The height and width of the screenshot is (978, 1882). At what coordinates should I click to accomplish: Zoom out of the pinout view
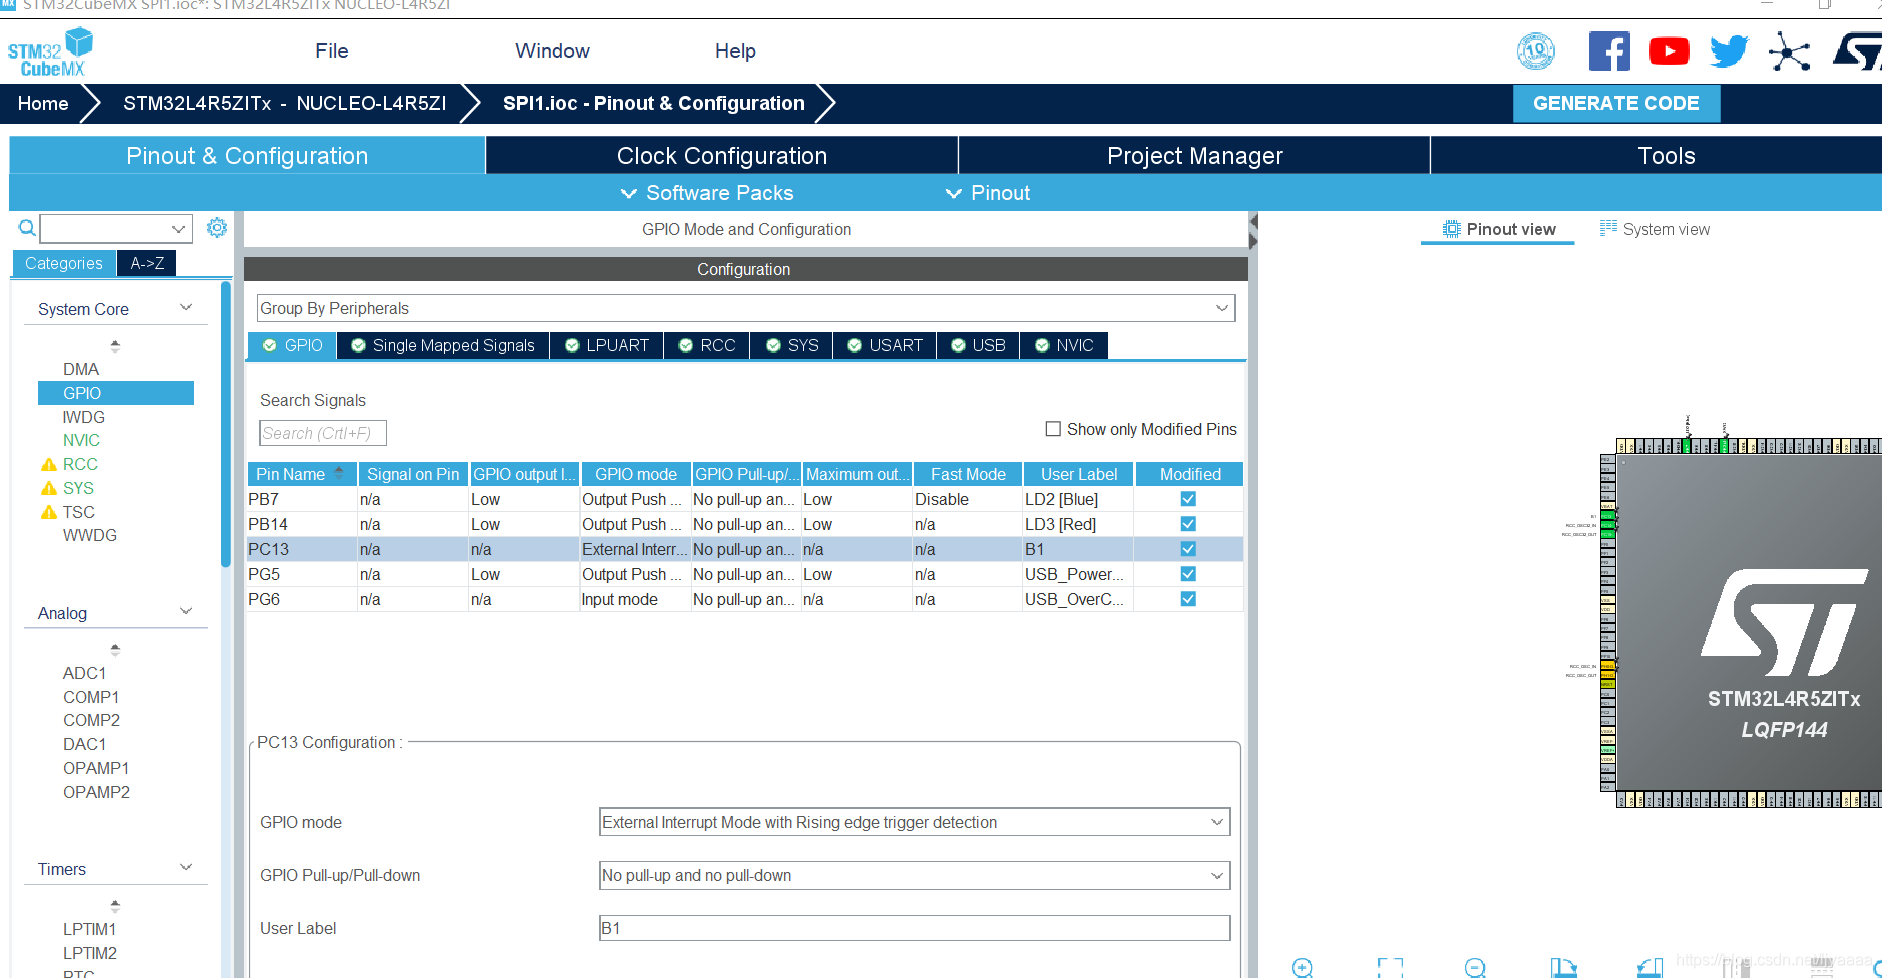pyautogui.click(x=1475, y=967)
